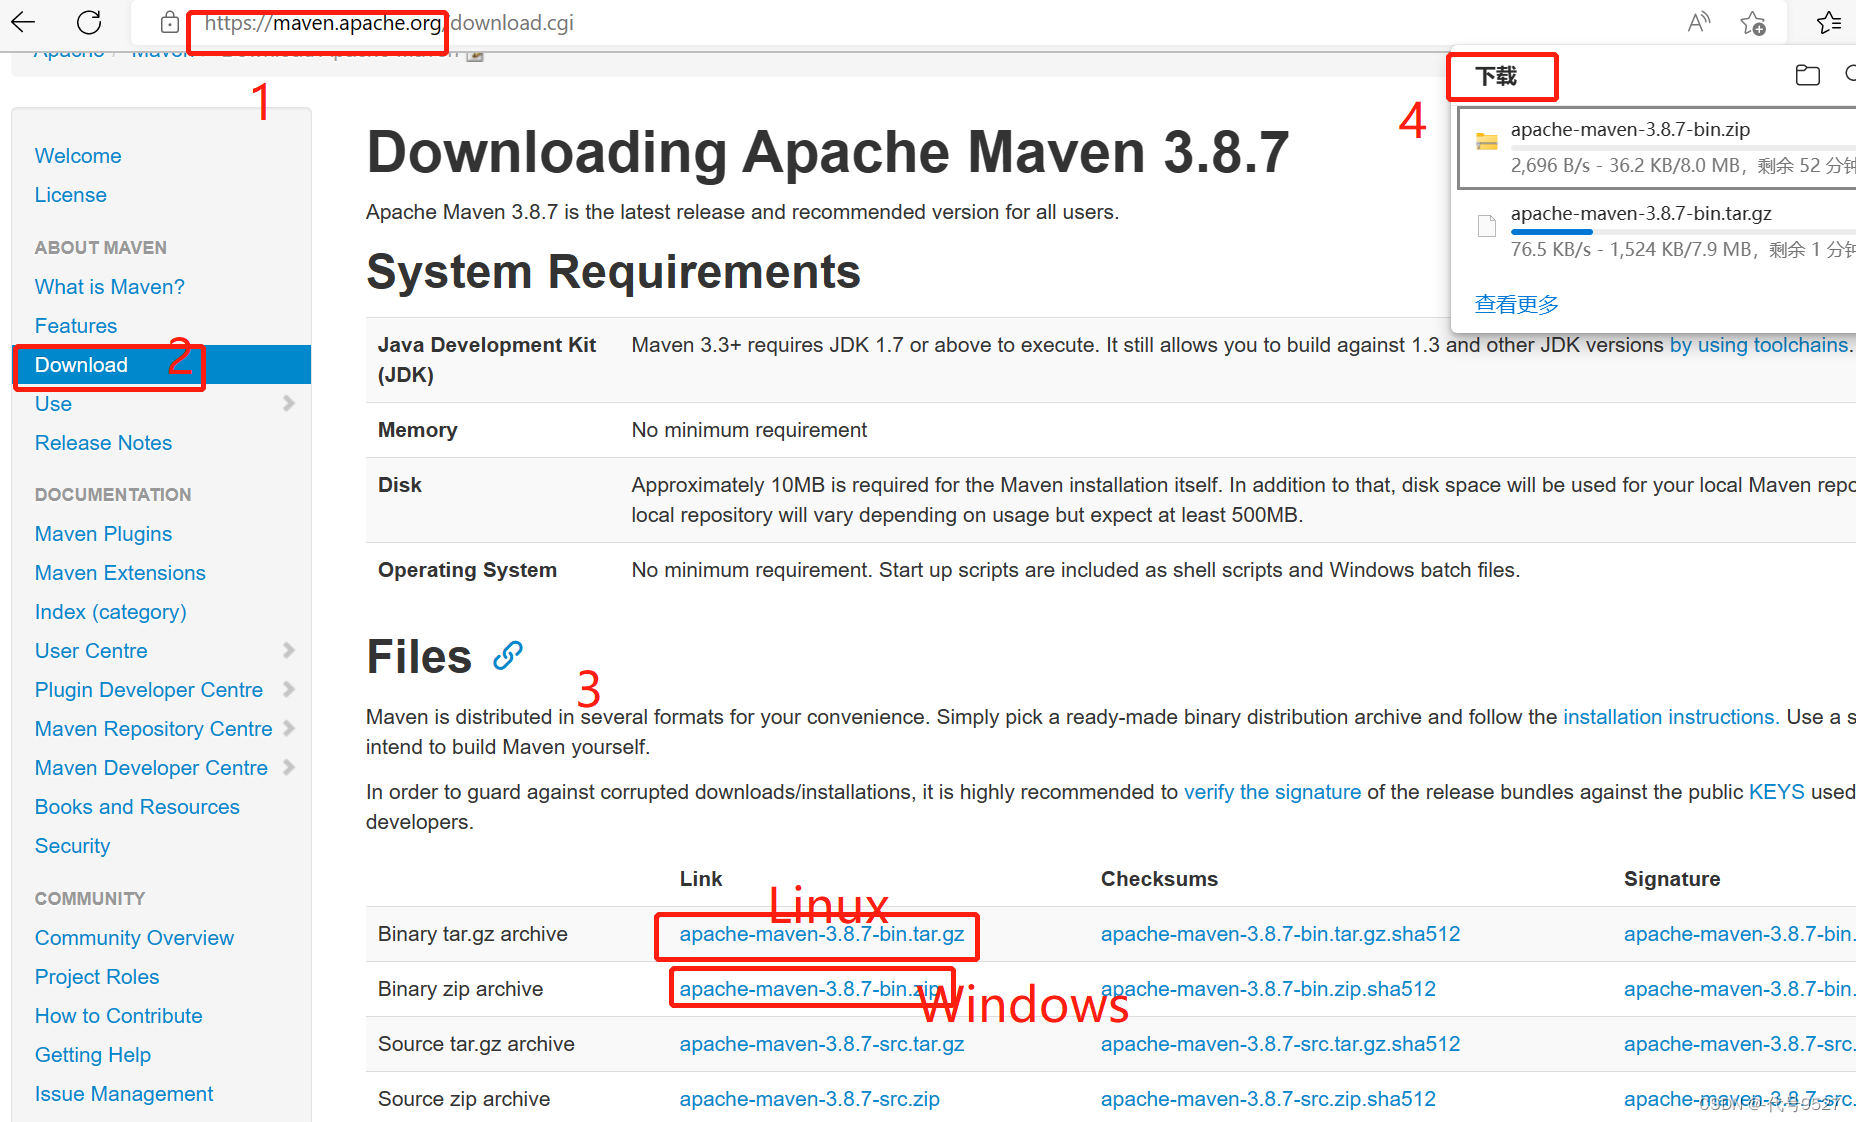This screenshot has width=1856, height=1122.
Task: Open Release Notes in the sidebar
Action: pyautogui.click(x=103, y=443)
